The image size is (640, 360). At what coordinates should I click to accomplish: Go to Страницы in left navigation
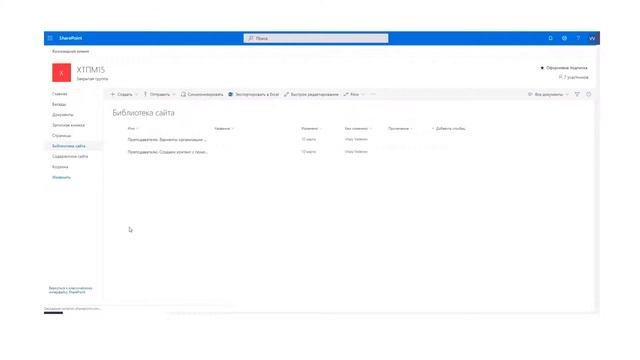point(62,136)
